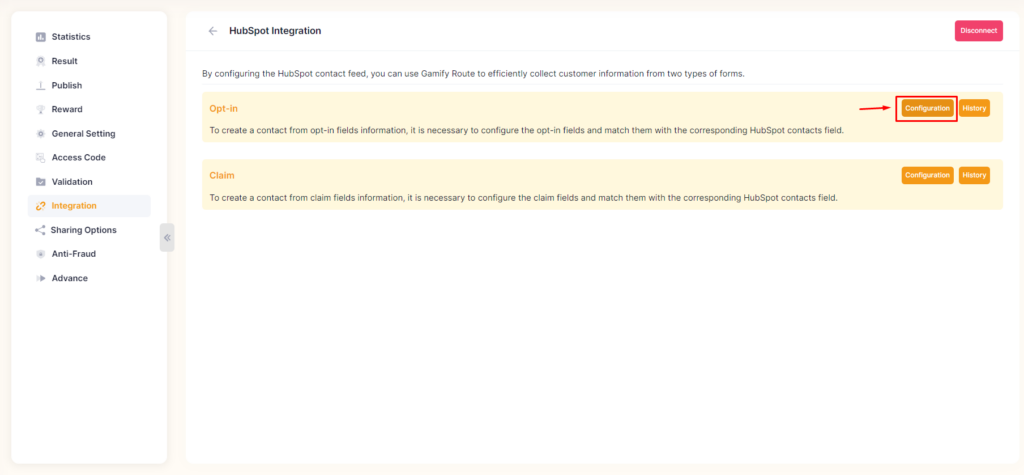Click the red Disconnect button

tap(978, 31)
